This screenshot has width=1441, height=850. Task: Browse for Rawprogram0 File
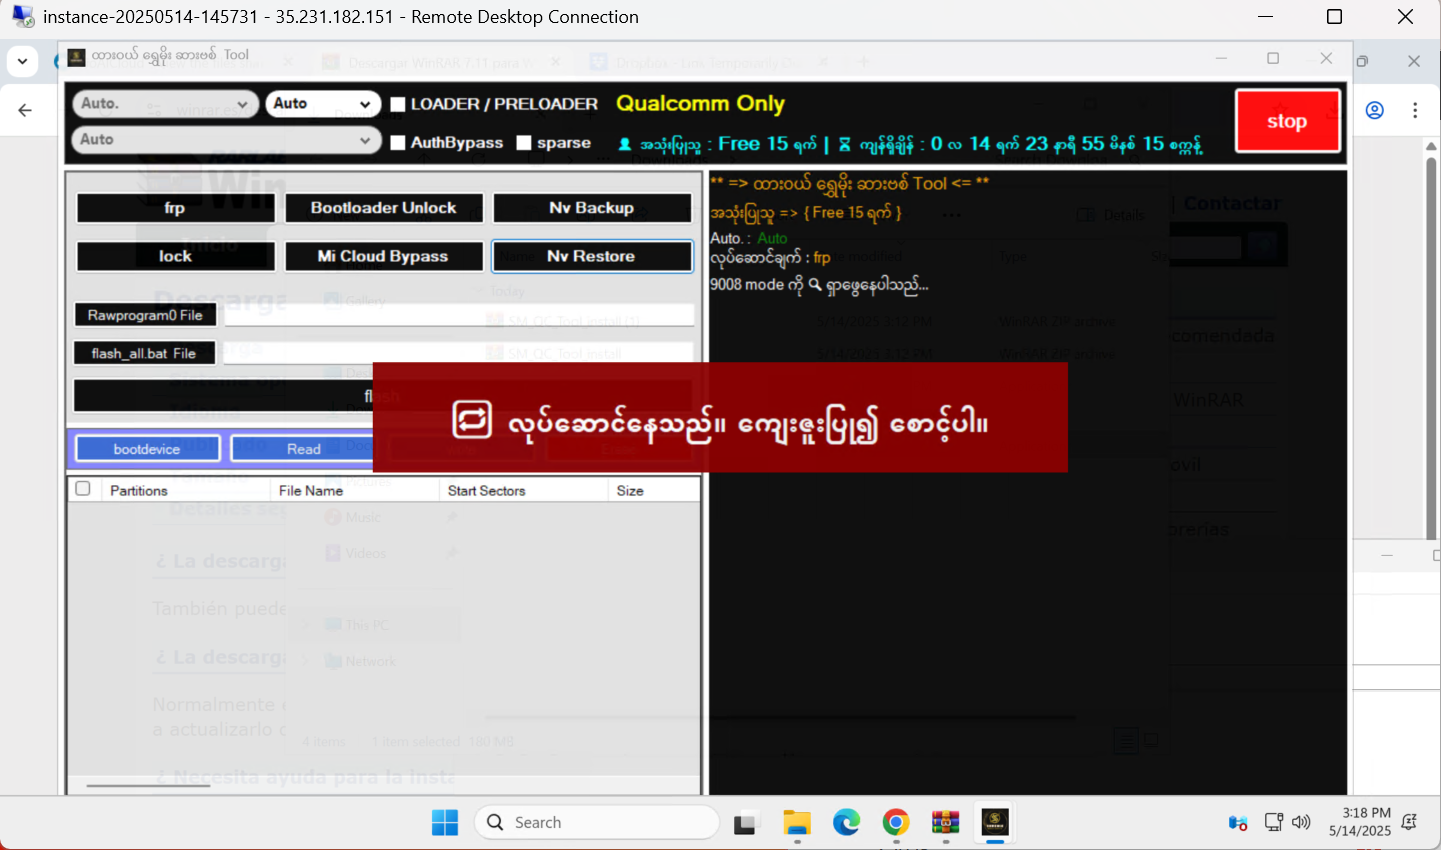(x=145, y=315)
